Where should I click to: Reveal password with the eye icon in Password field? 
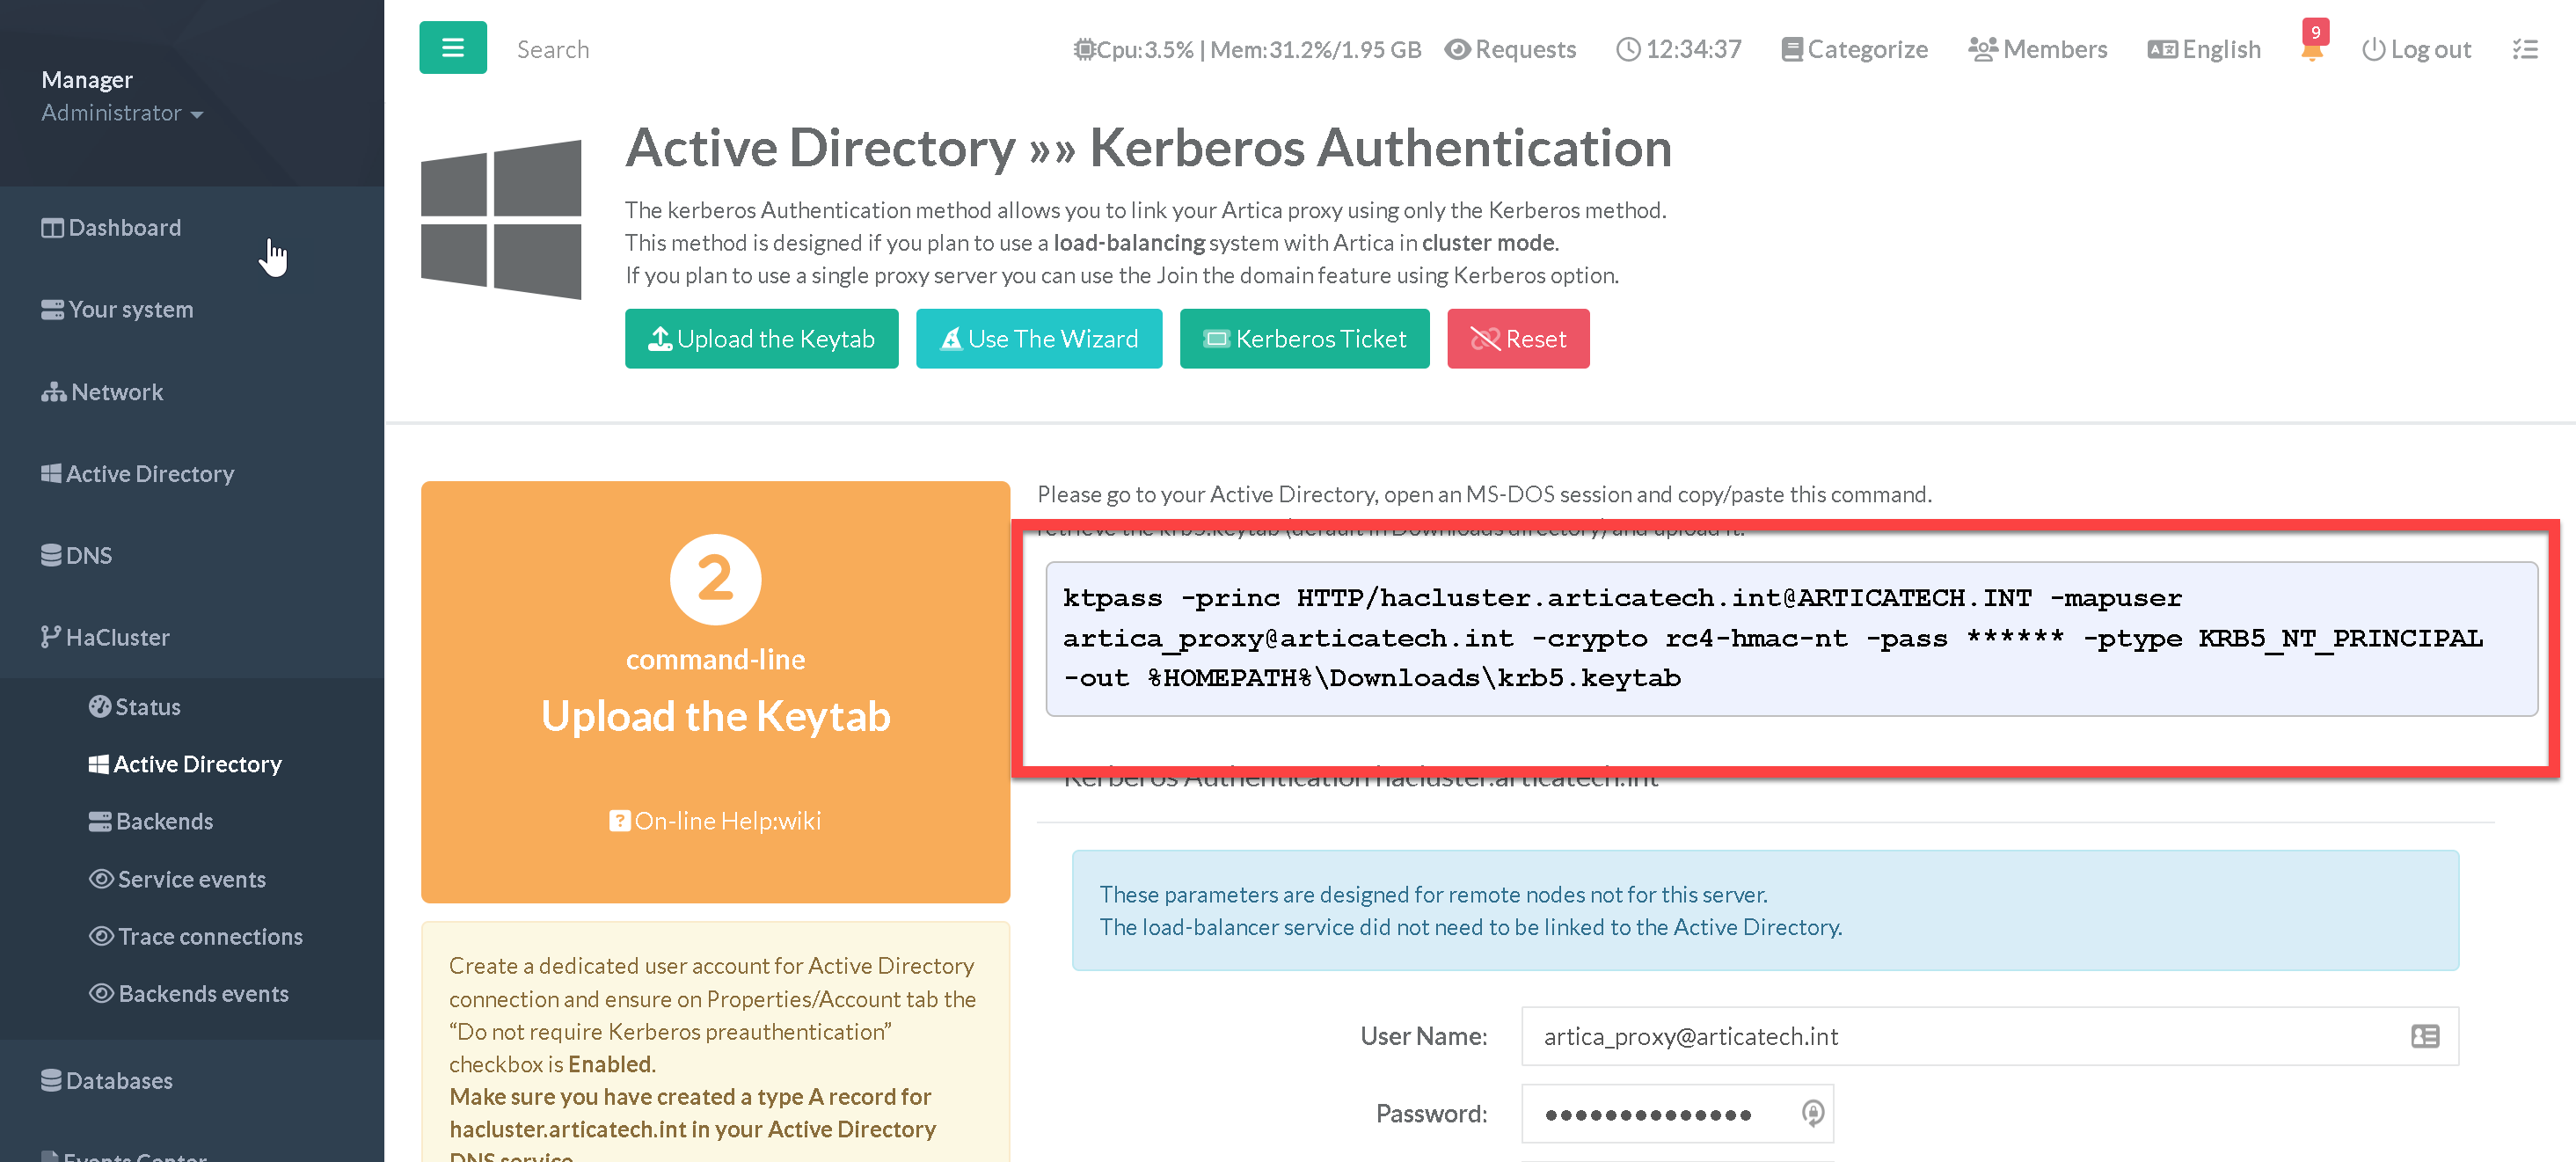point(1812,1113)
